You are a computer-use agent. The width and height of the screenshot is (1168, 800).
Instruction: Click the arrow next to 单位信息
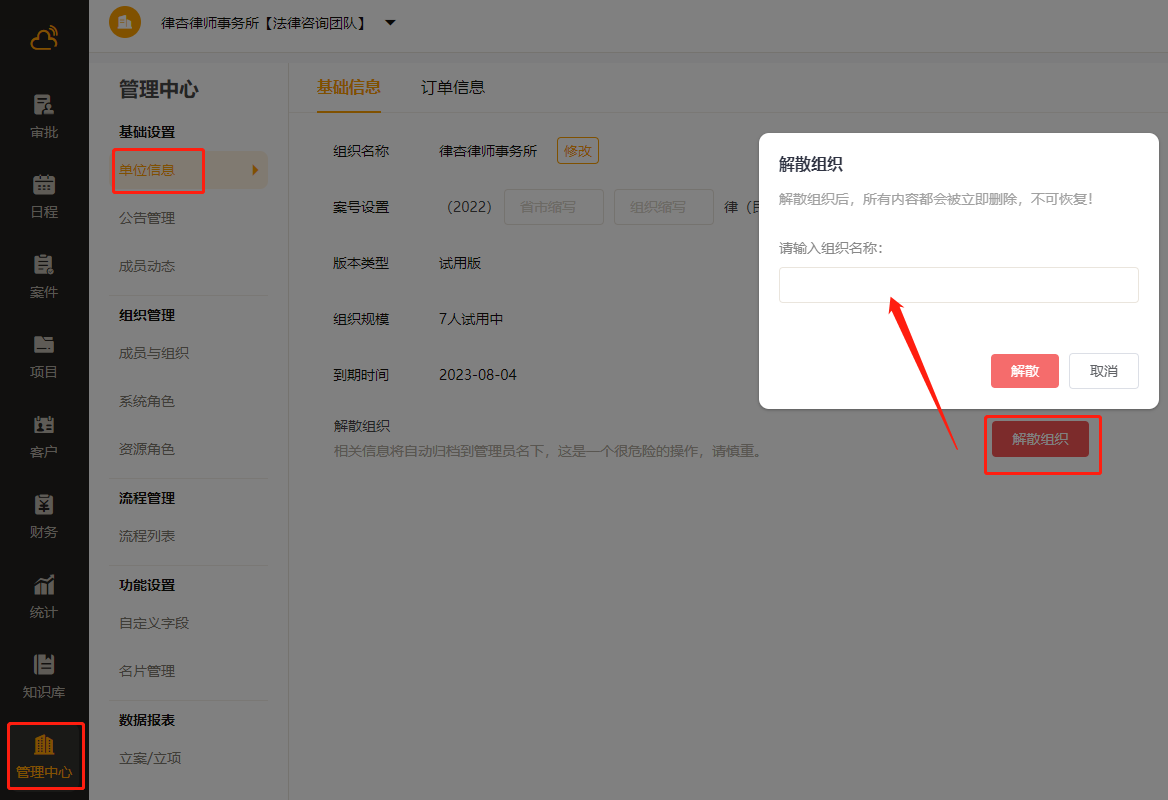click(x=255, y=170)
